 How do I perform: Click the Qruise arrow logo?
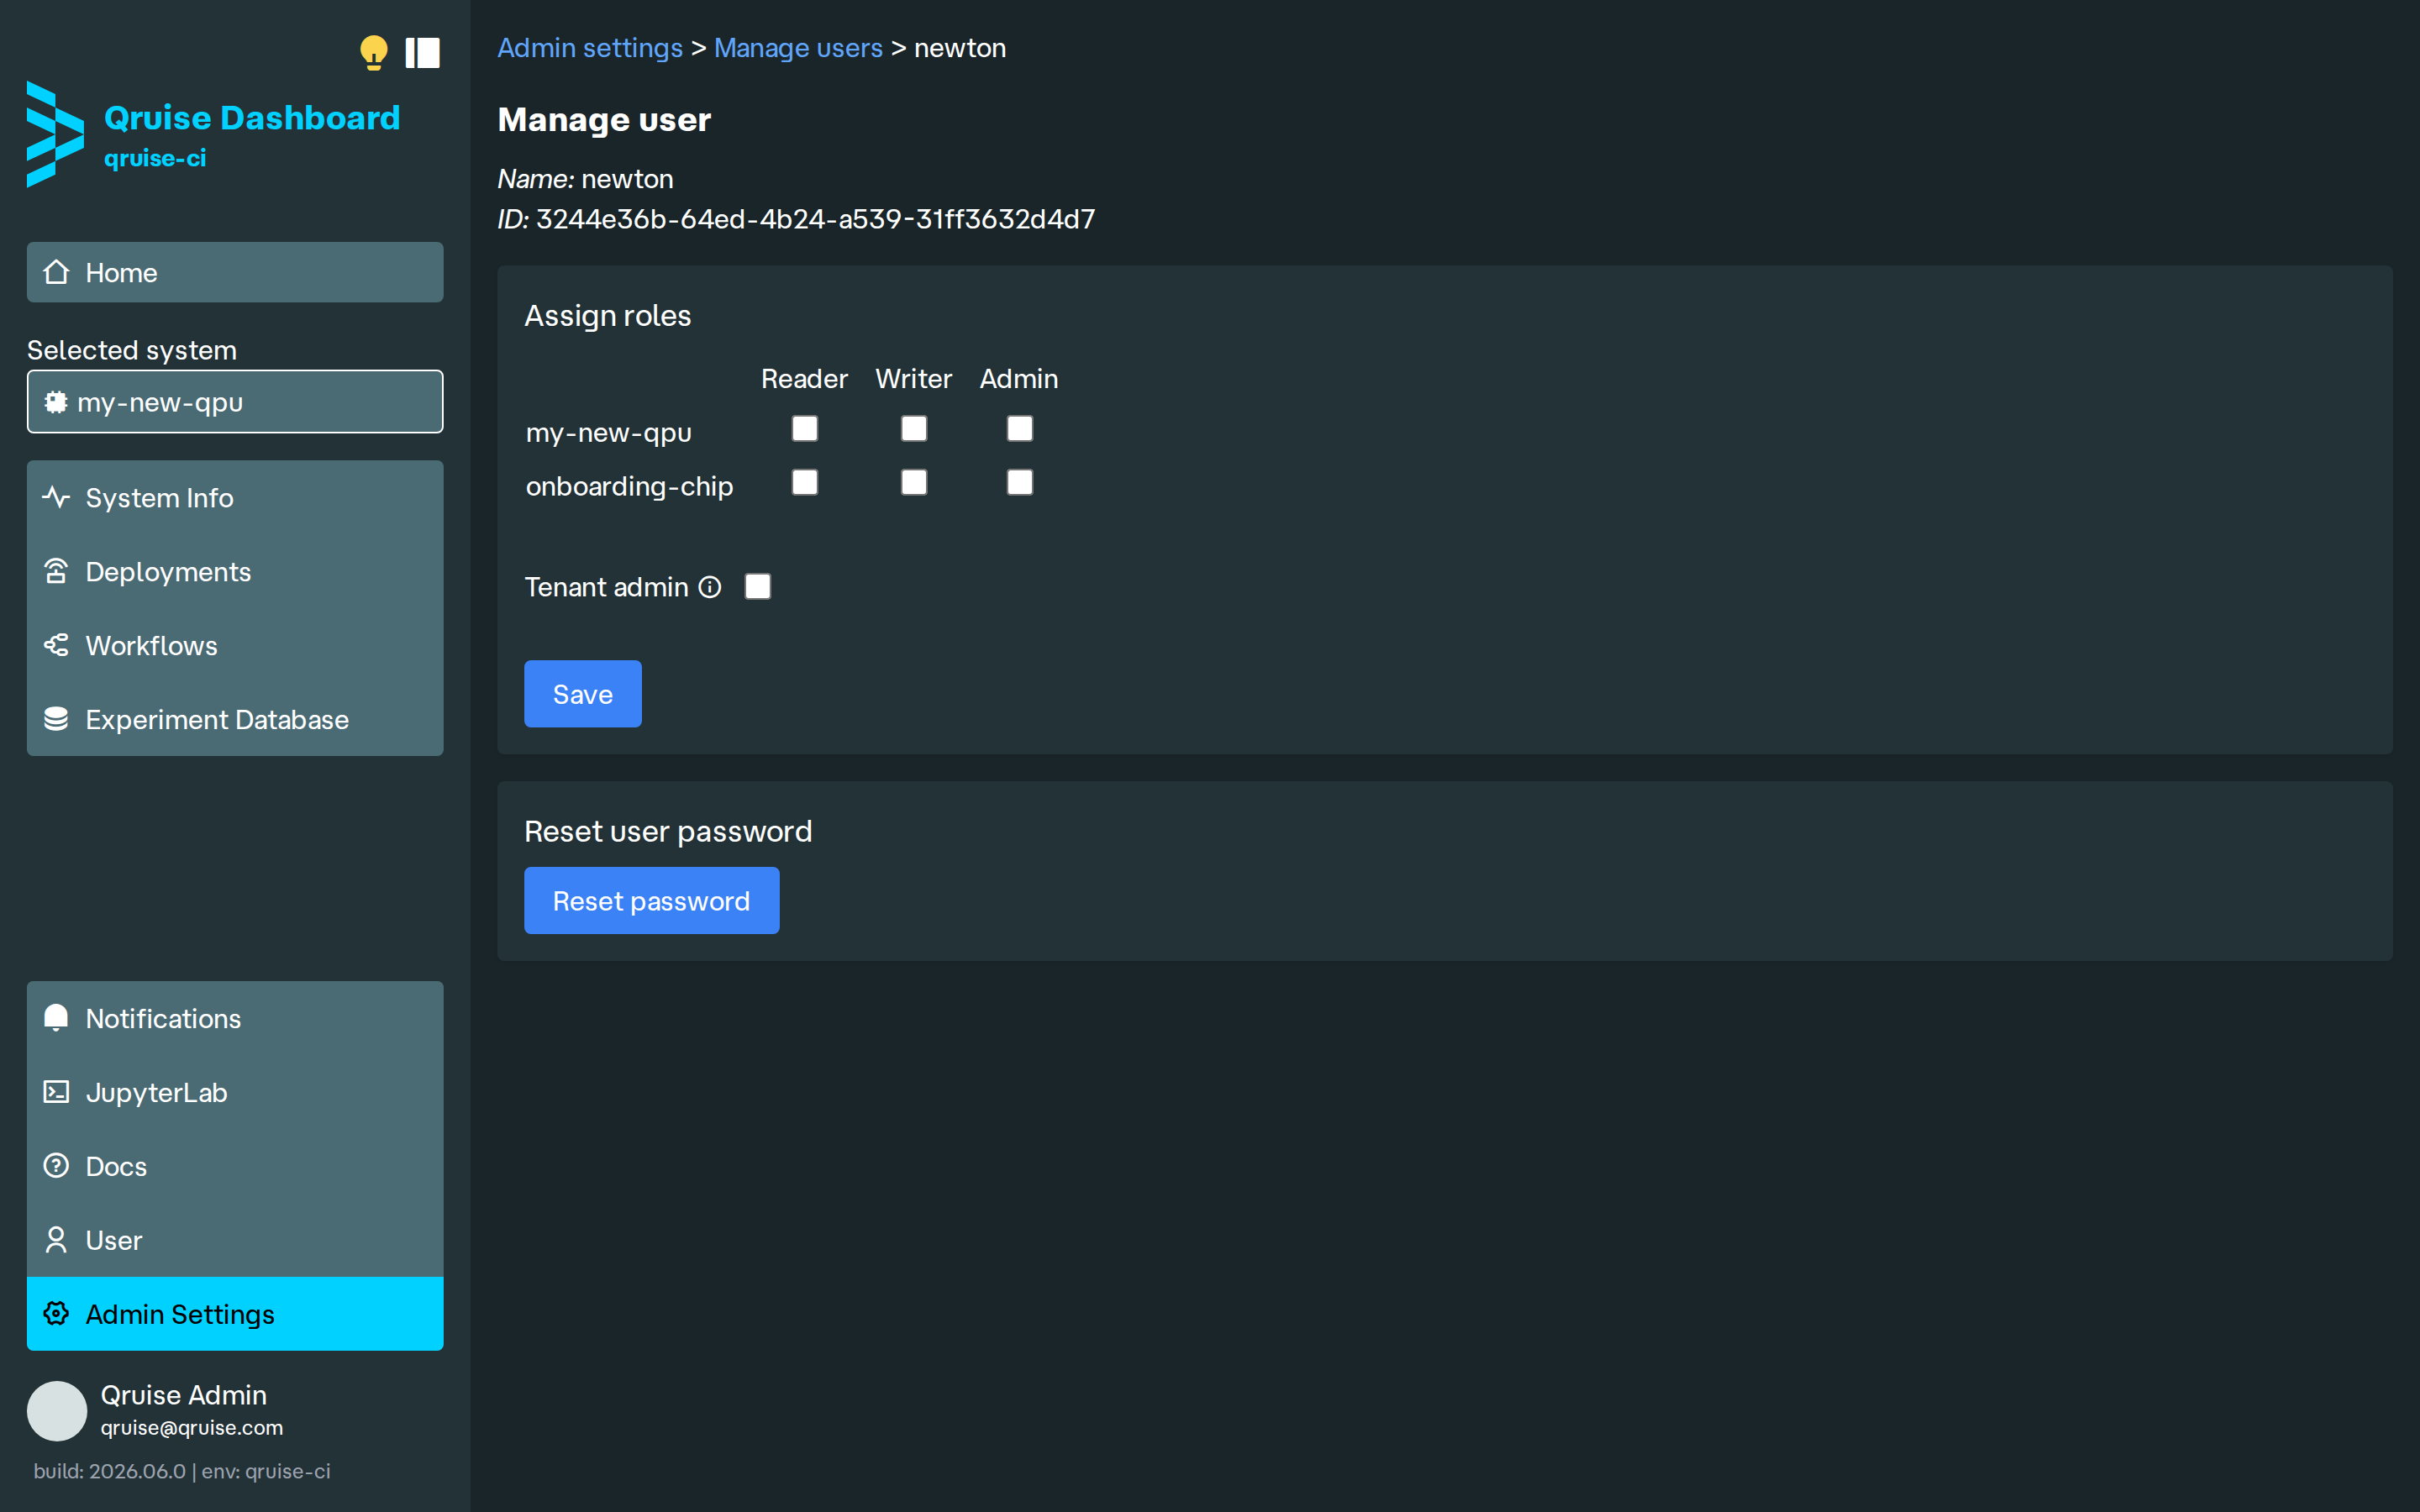(55, 134)
